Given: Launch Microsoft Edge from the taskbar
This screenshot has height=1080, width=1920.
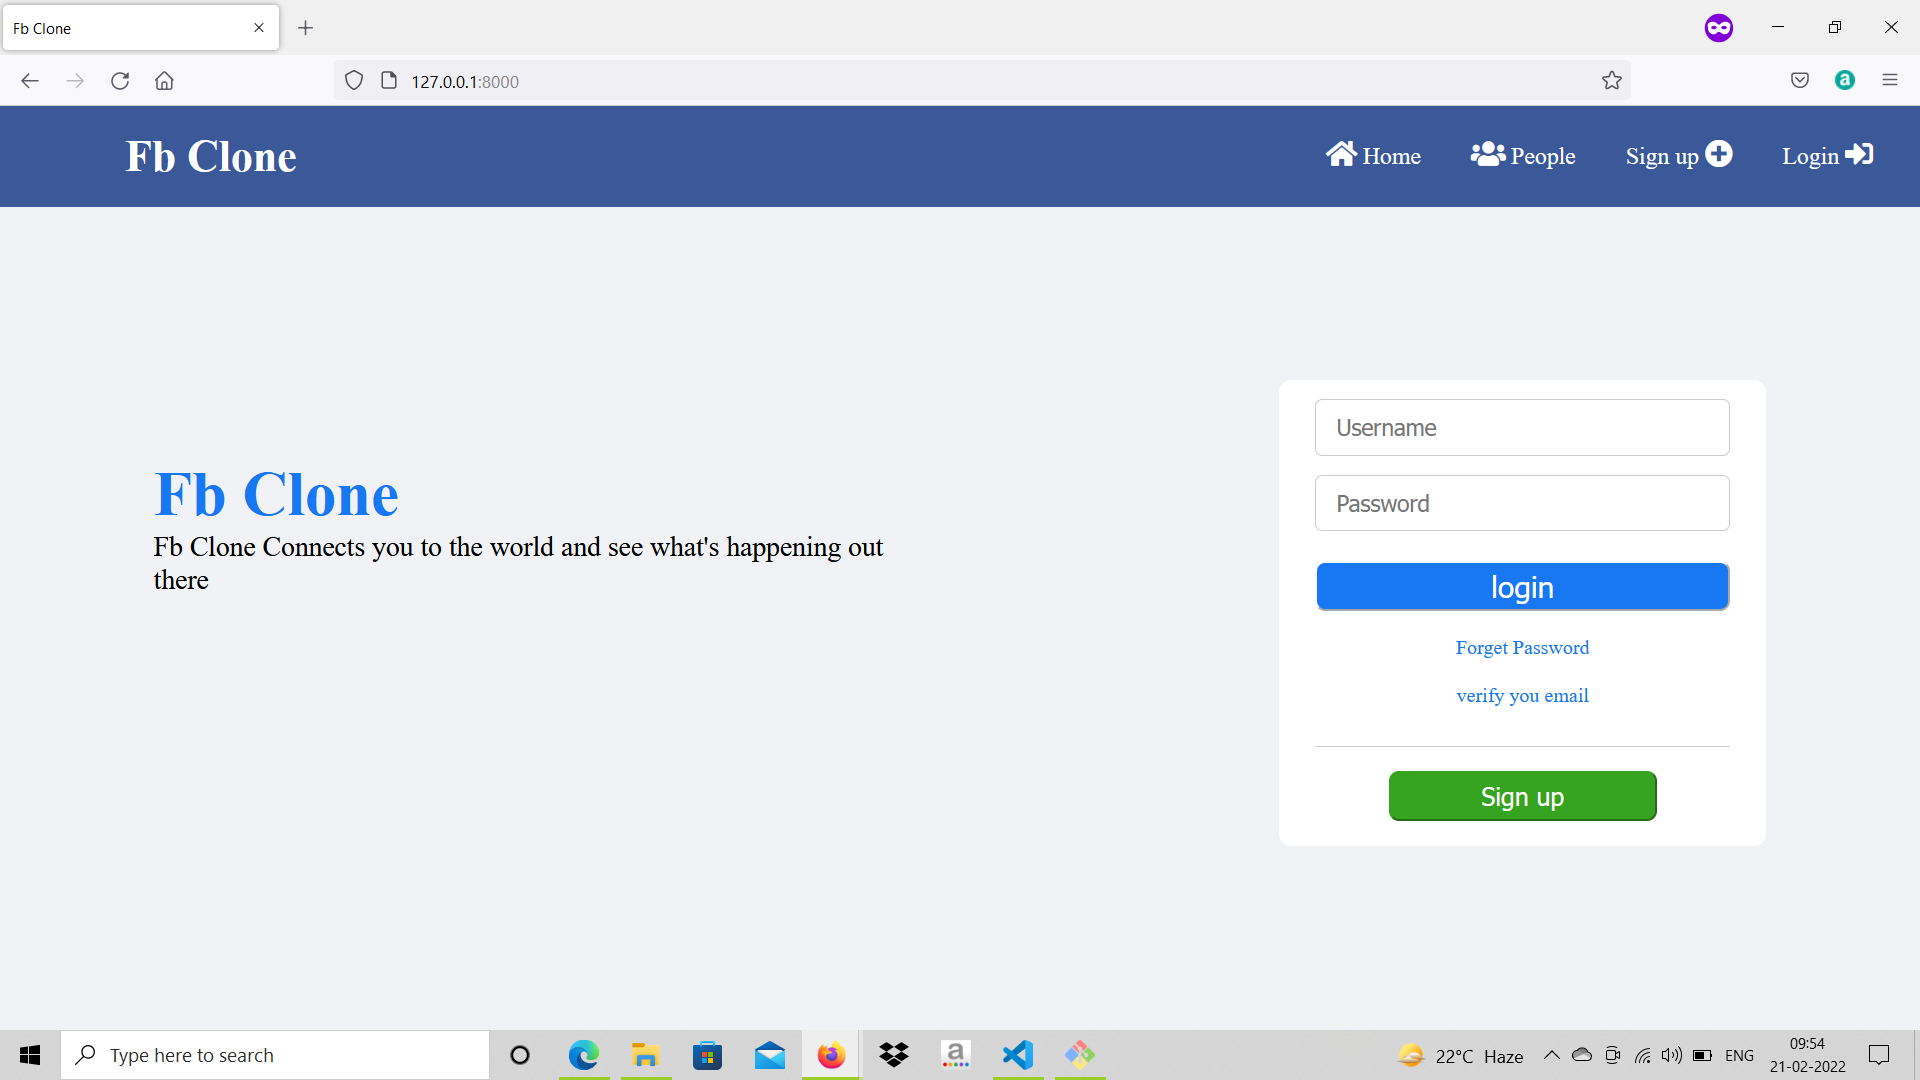Looking at the screenshot, I should coord(584,1055).
